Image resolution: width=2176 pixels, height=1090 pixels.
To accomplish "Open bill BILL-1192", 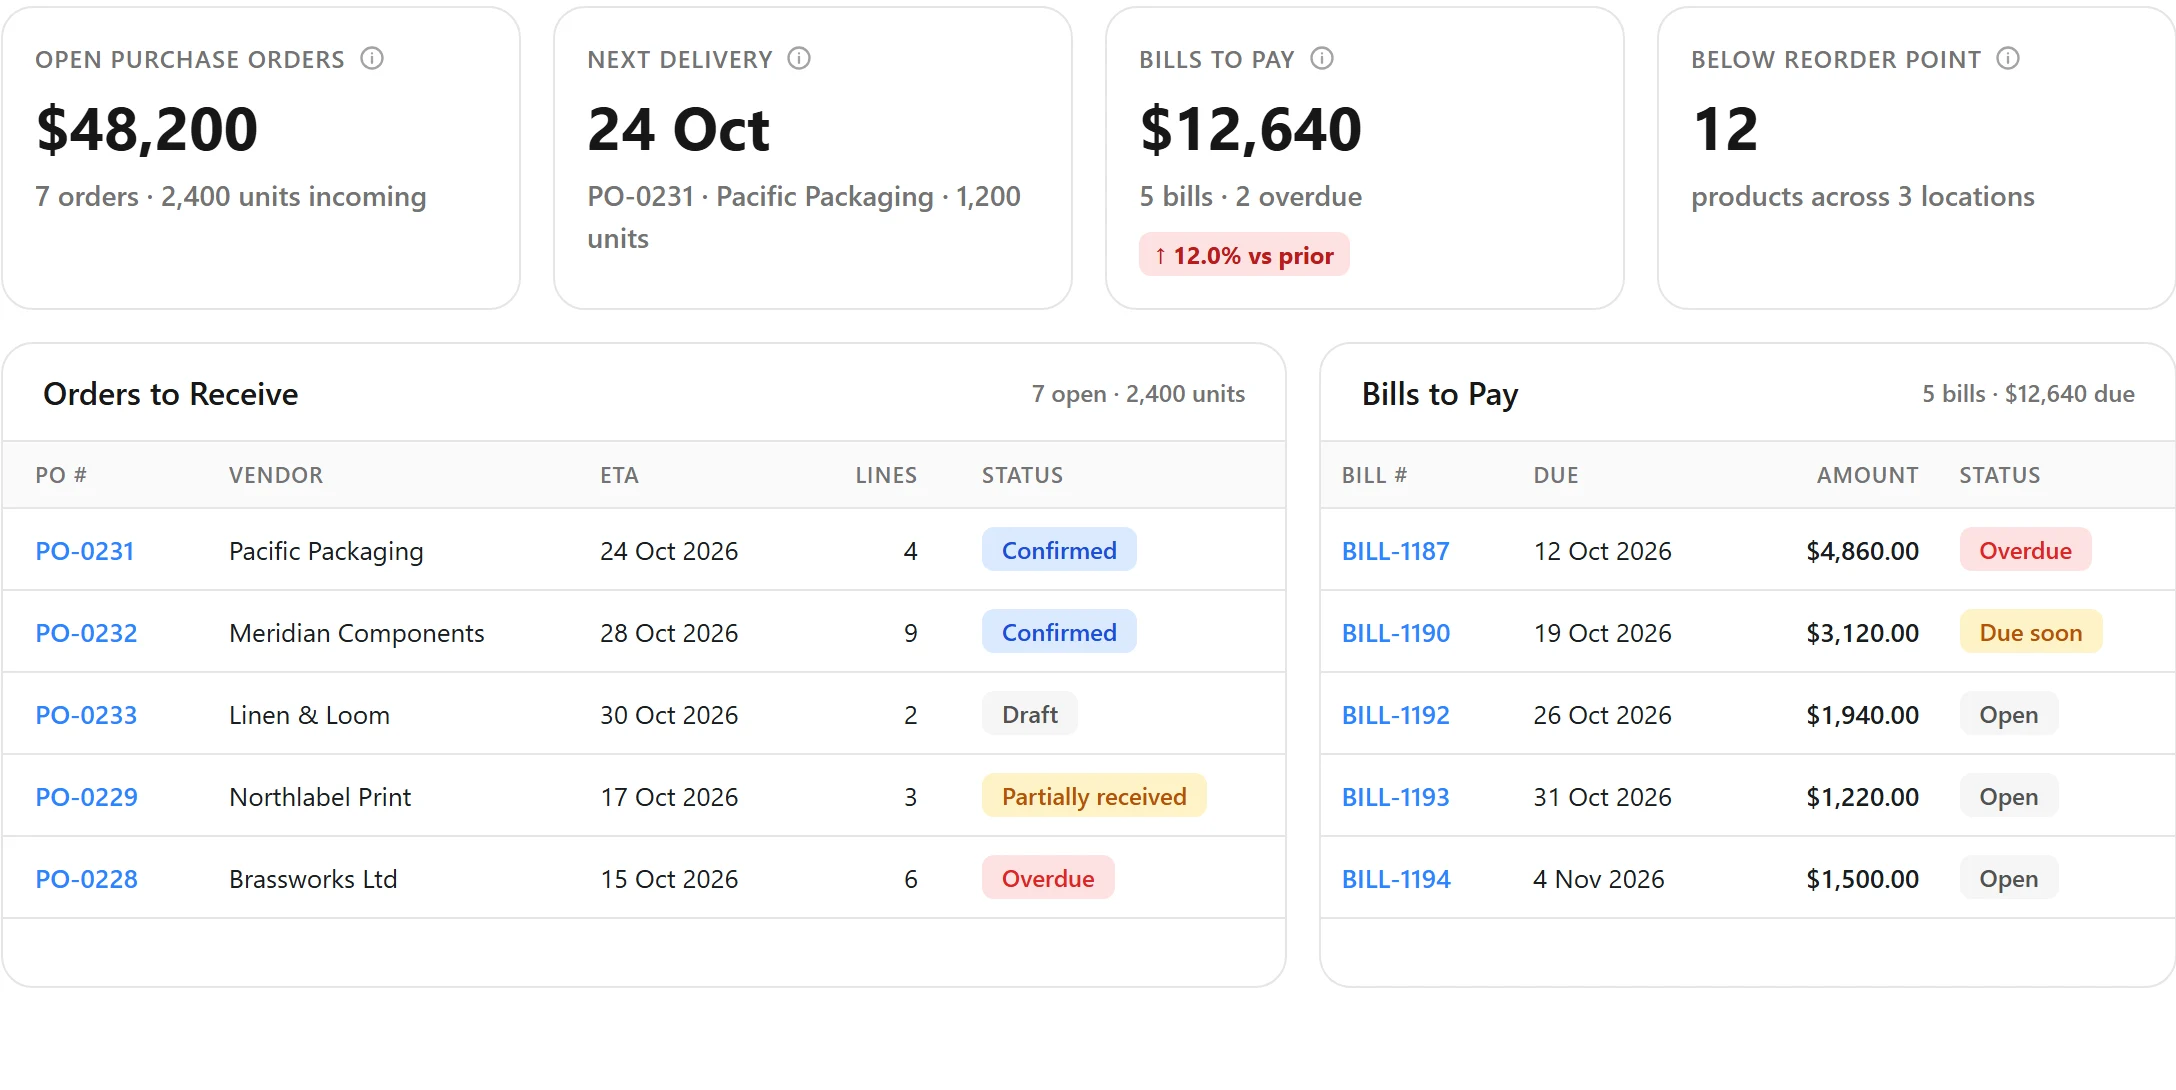I will 1395,715.
